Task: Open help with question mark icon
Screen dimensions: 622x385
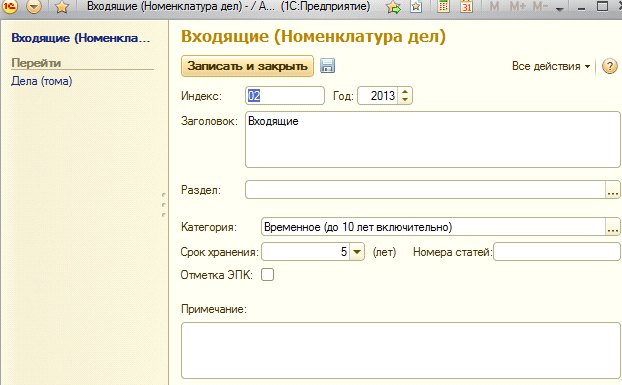Action: (x=610, y=66)
